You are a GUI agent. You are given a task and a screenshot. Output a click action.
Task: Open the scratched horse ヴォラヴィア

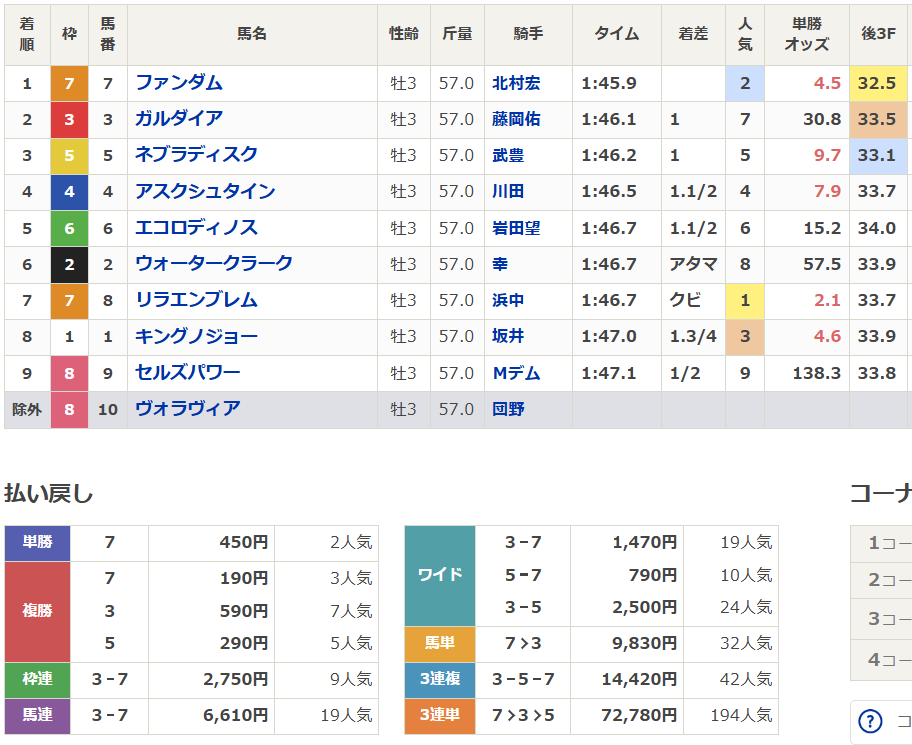[x=187, y=409]
